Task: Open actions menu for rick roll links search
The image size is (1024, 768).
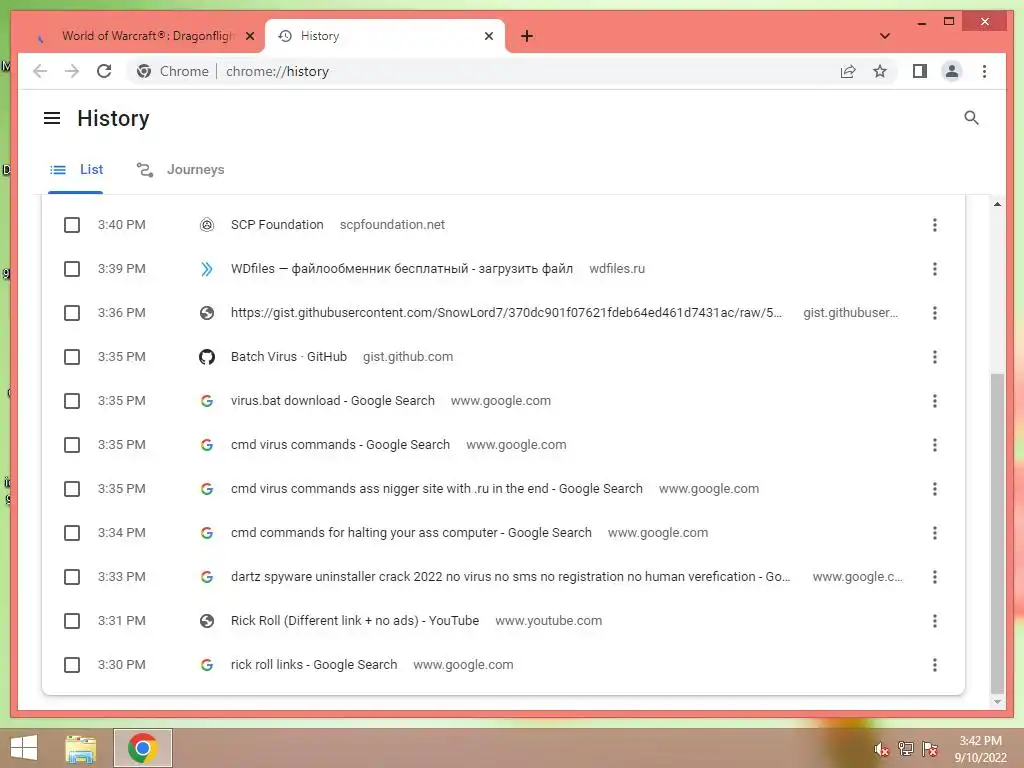Action: [935, 665]
